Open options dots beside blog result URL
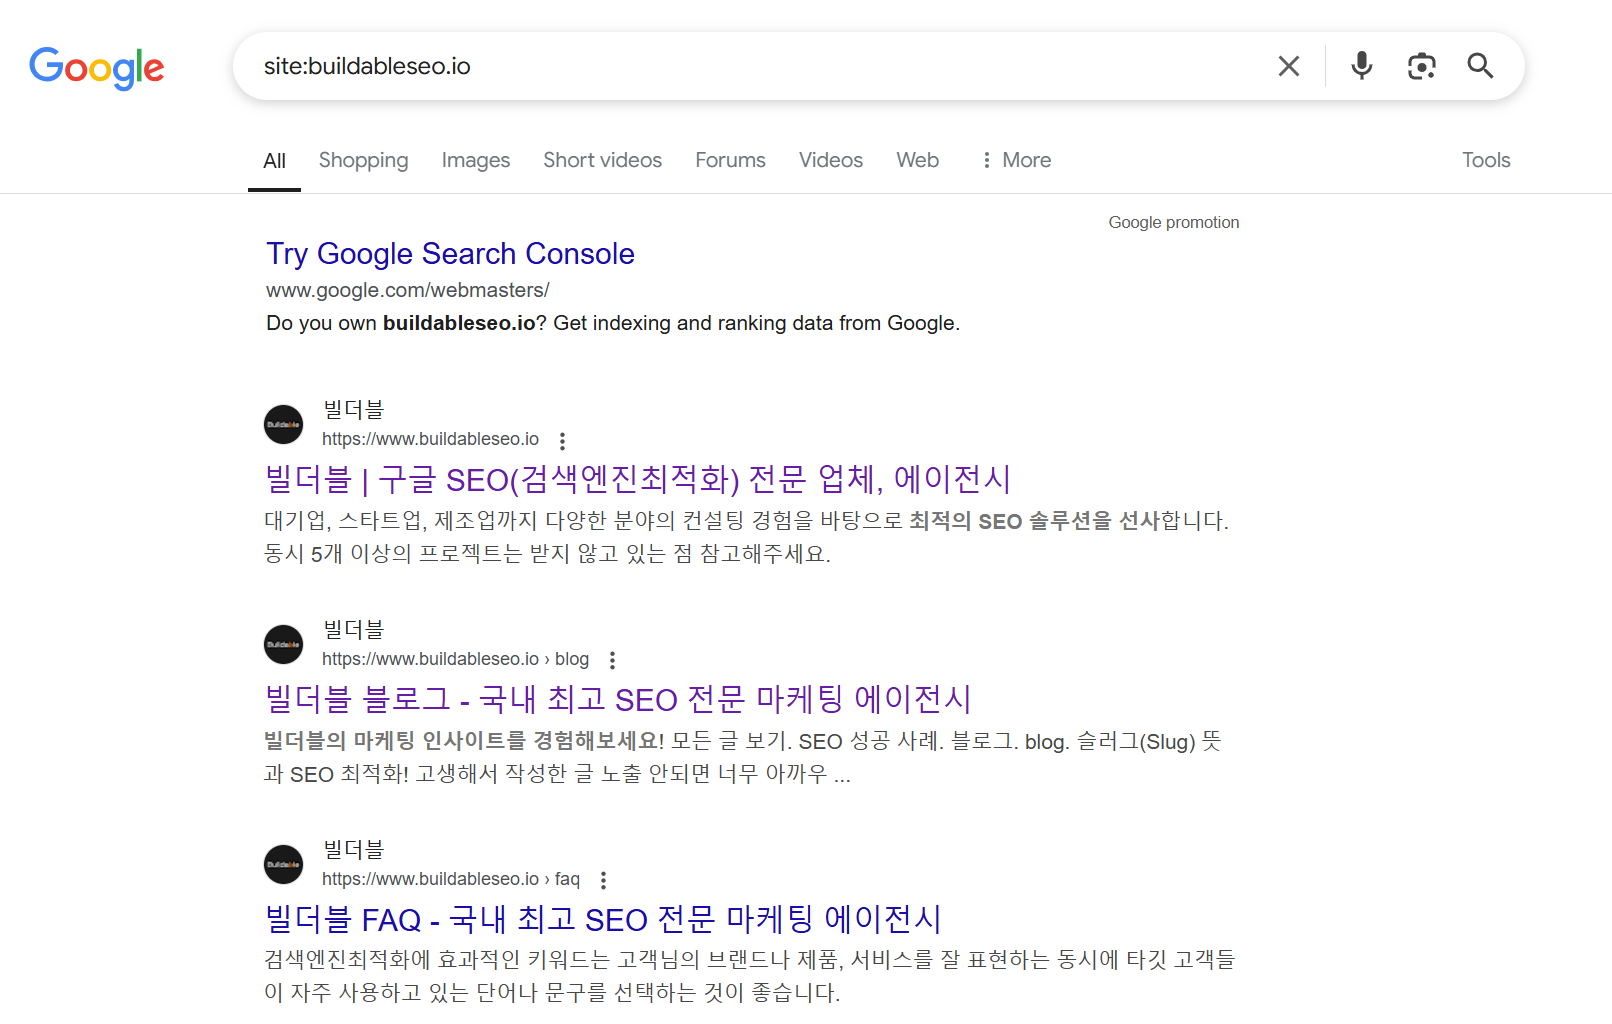1612x1024 pixels. pos(613,660)
